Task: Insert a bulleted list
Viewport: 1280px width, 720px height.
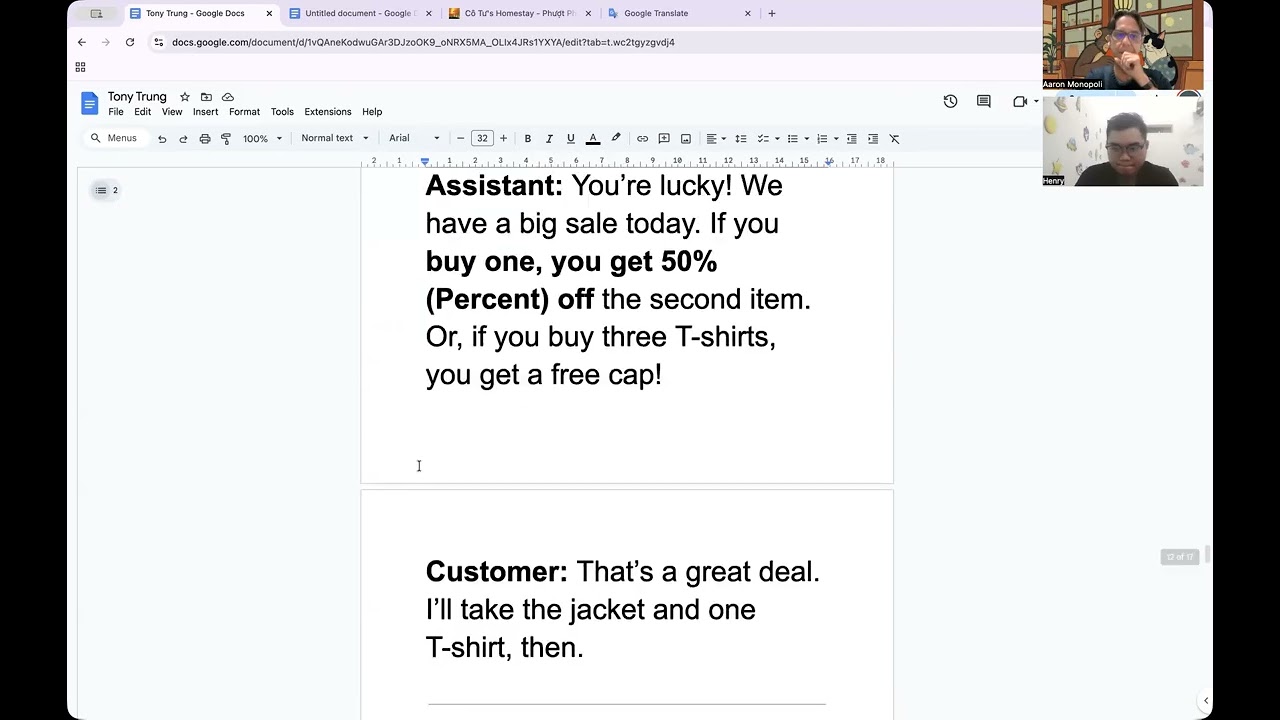Action: tap(792, 139)
